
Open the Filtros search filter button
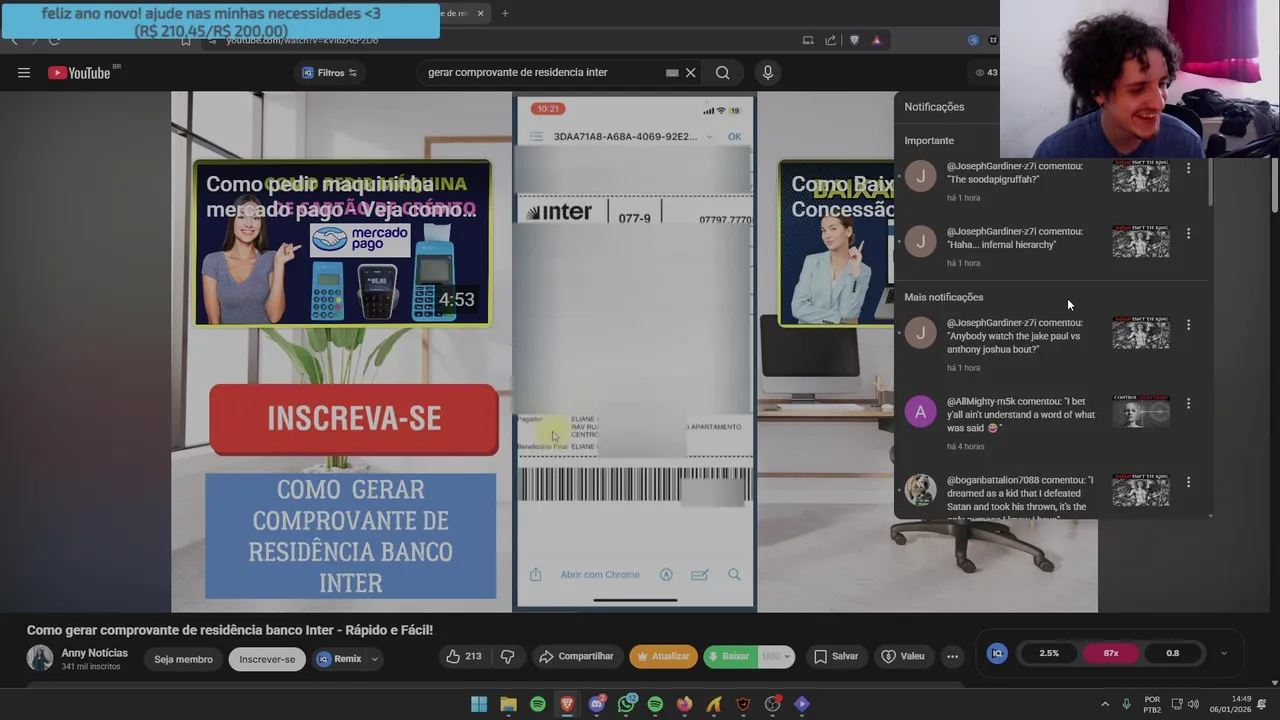tap(329, 73)
